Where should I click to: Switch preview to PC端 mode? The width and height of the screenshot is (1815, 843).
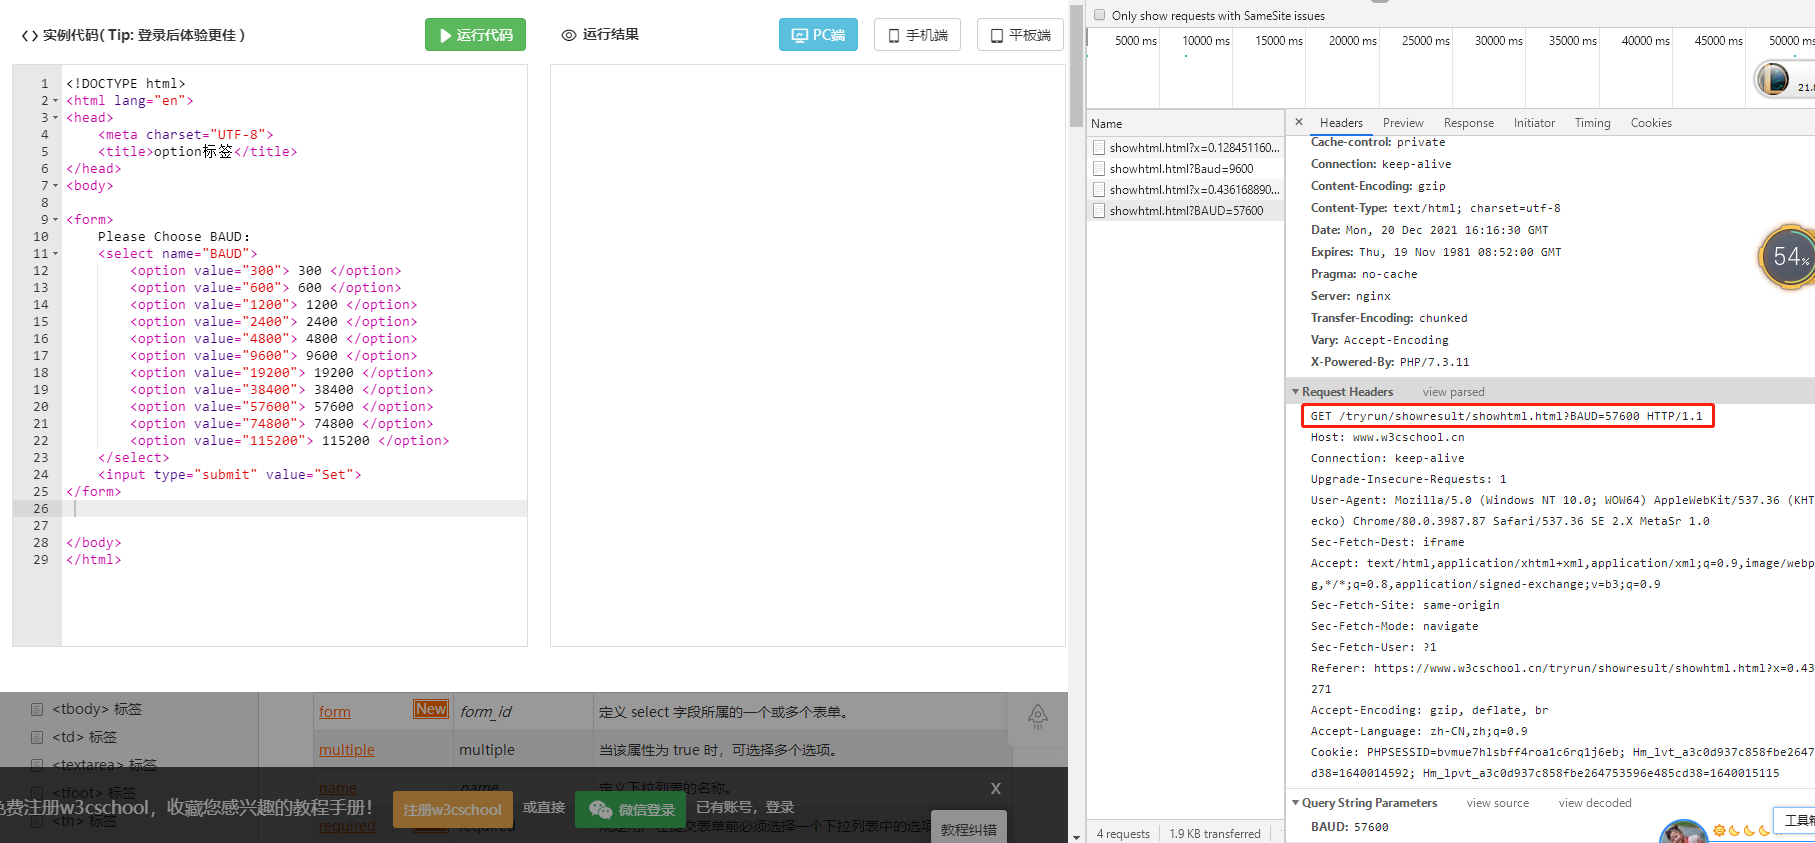click(x=818, y=35)
